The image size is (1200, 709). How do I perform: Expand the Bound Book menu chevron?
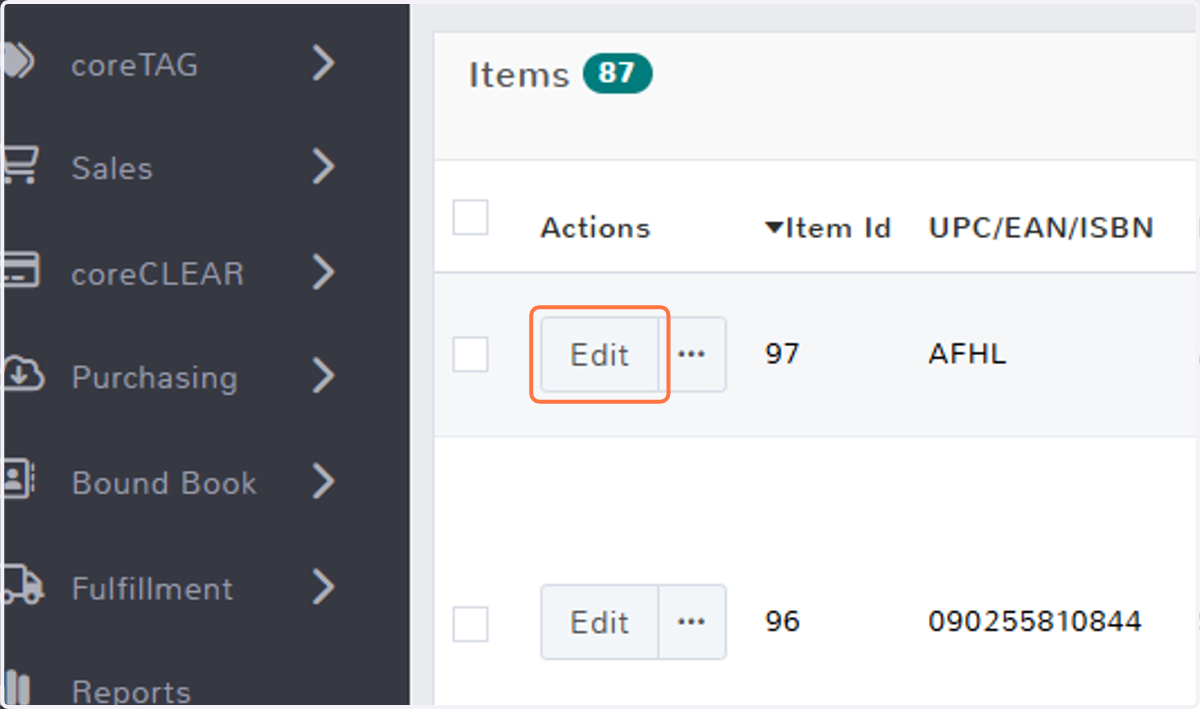click(x=323, y=482)
